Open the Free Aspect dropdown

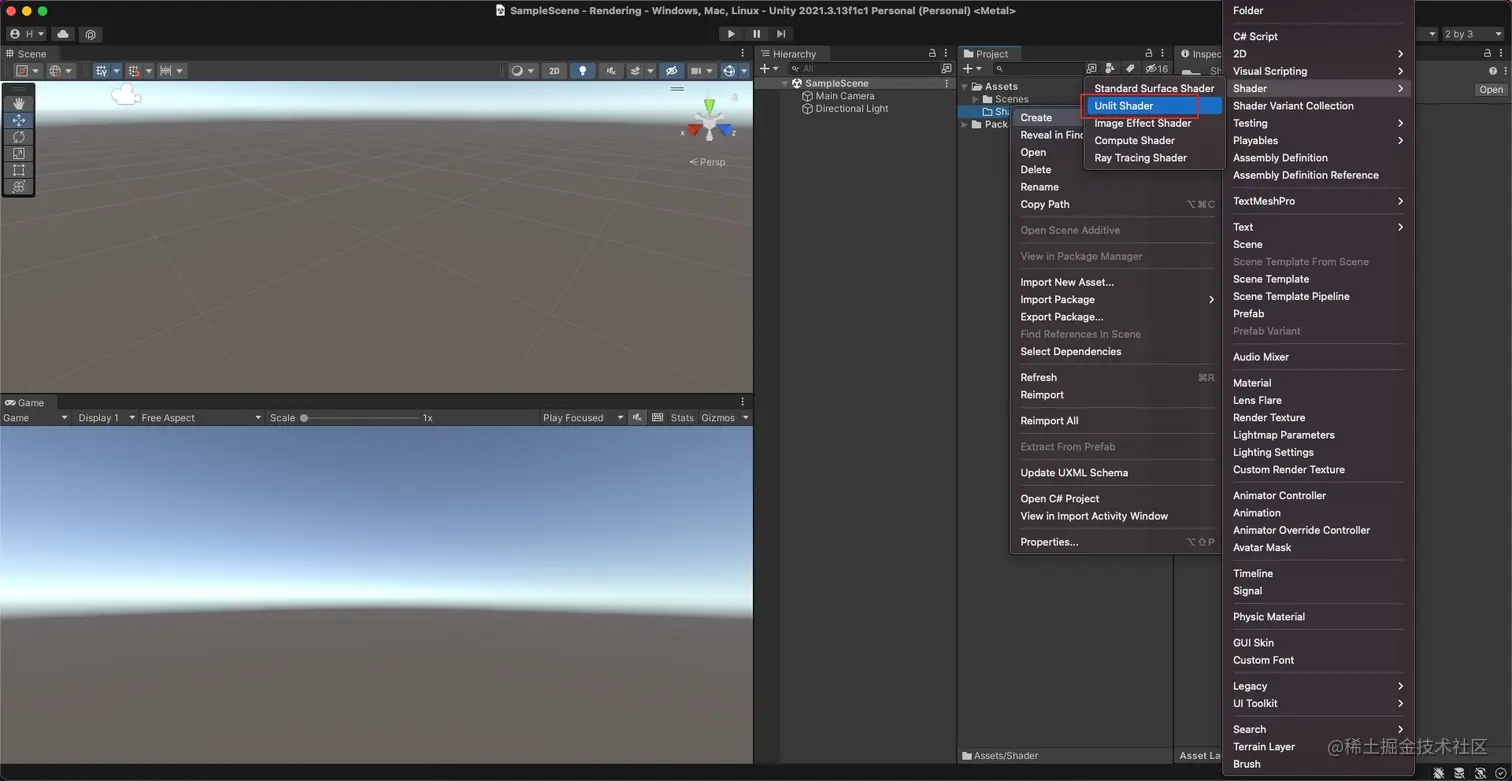click(x=200, y=418)
